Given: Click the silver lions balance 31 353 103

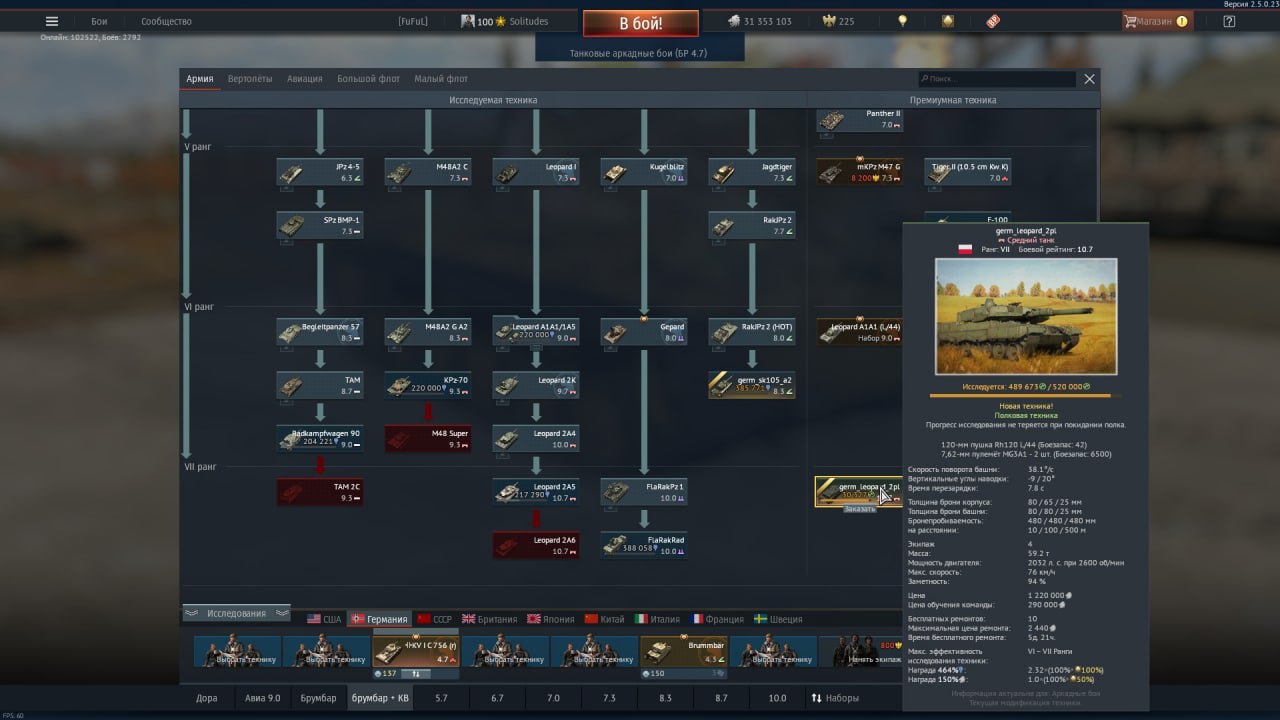Looking at the screenshot, I should (760, 21).
